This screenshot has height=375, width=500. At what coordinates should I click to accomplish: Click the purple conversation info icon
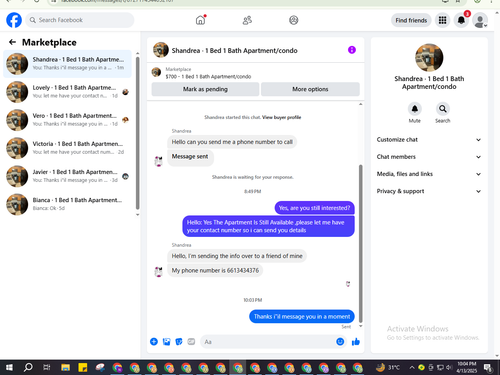point(352,50)
